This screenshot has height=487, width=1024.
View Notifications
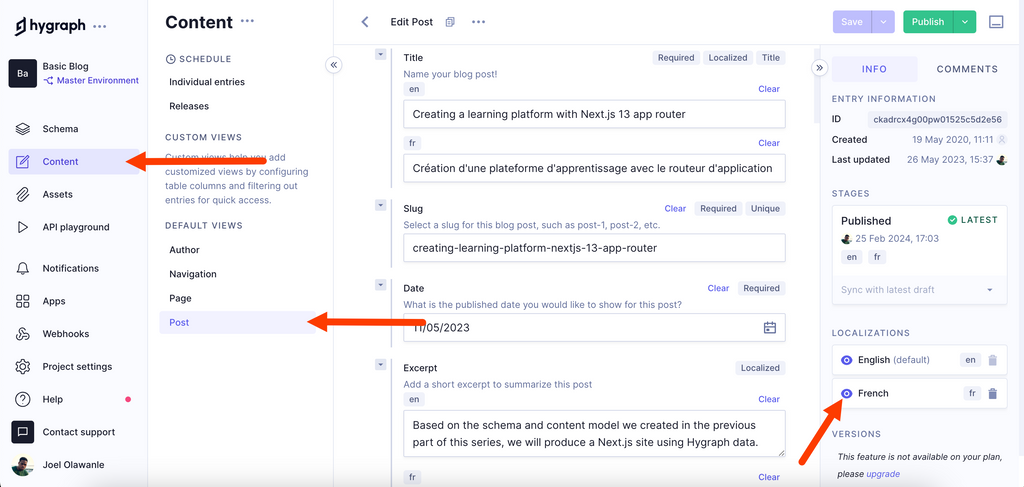(71, 268)
